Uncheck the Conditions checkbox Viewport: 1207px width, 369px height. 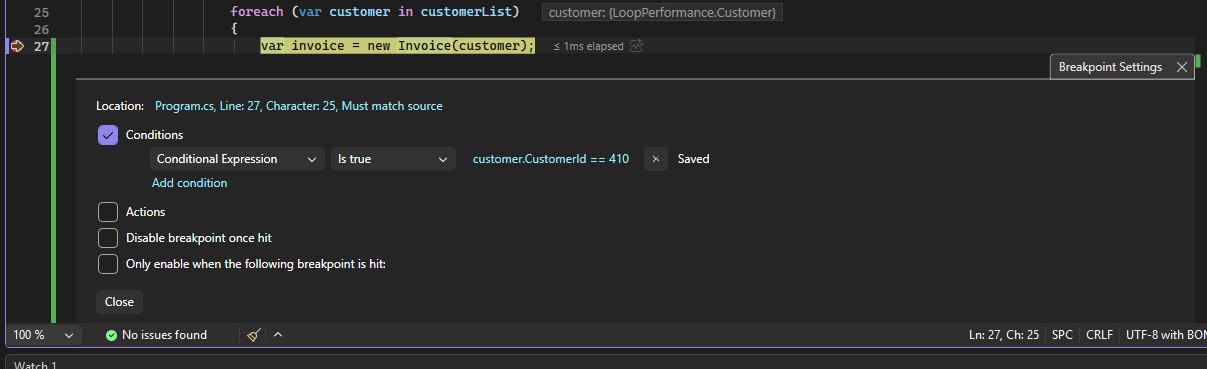pyautogui.click(x=108, y=135)
